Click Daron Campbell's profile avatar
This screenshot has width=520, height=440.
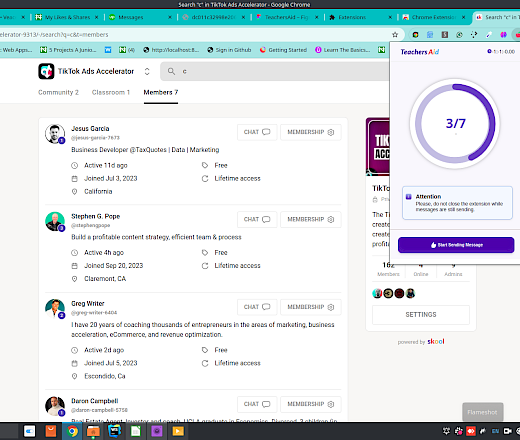click(55, 406)
